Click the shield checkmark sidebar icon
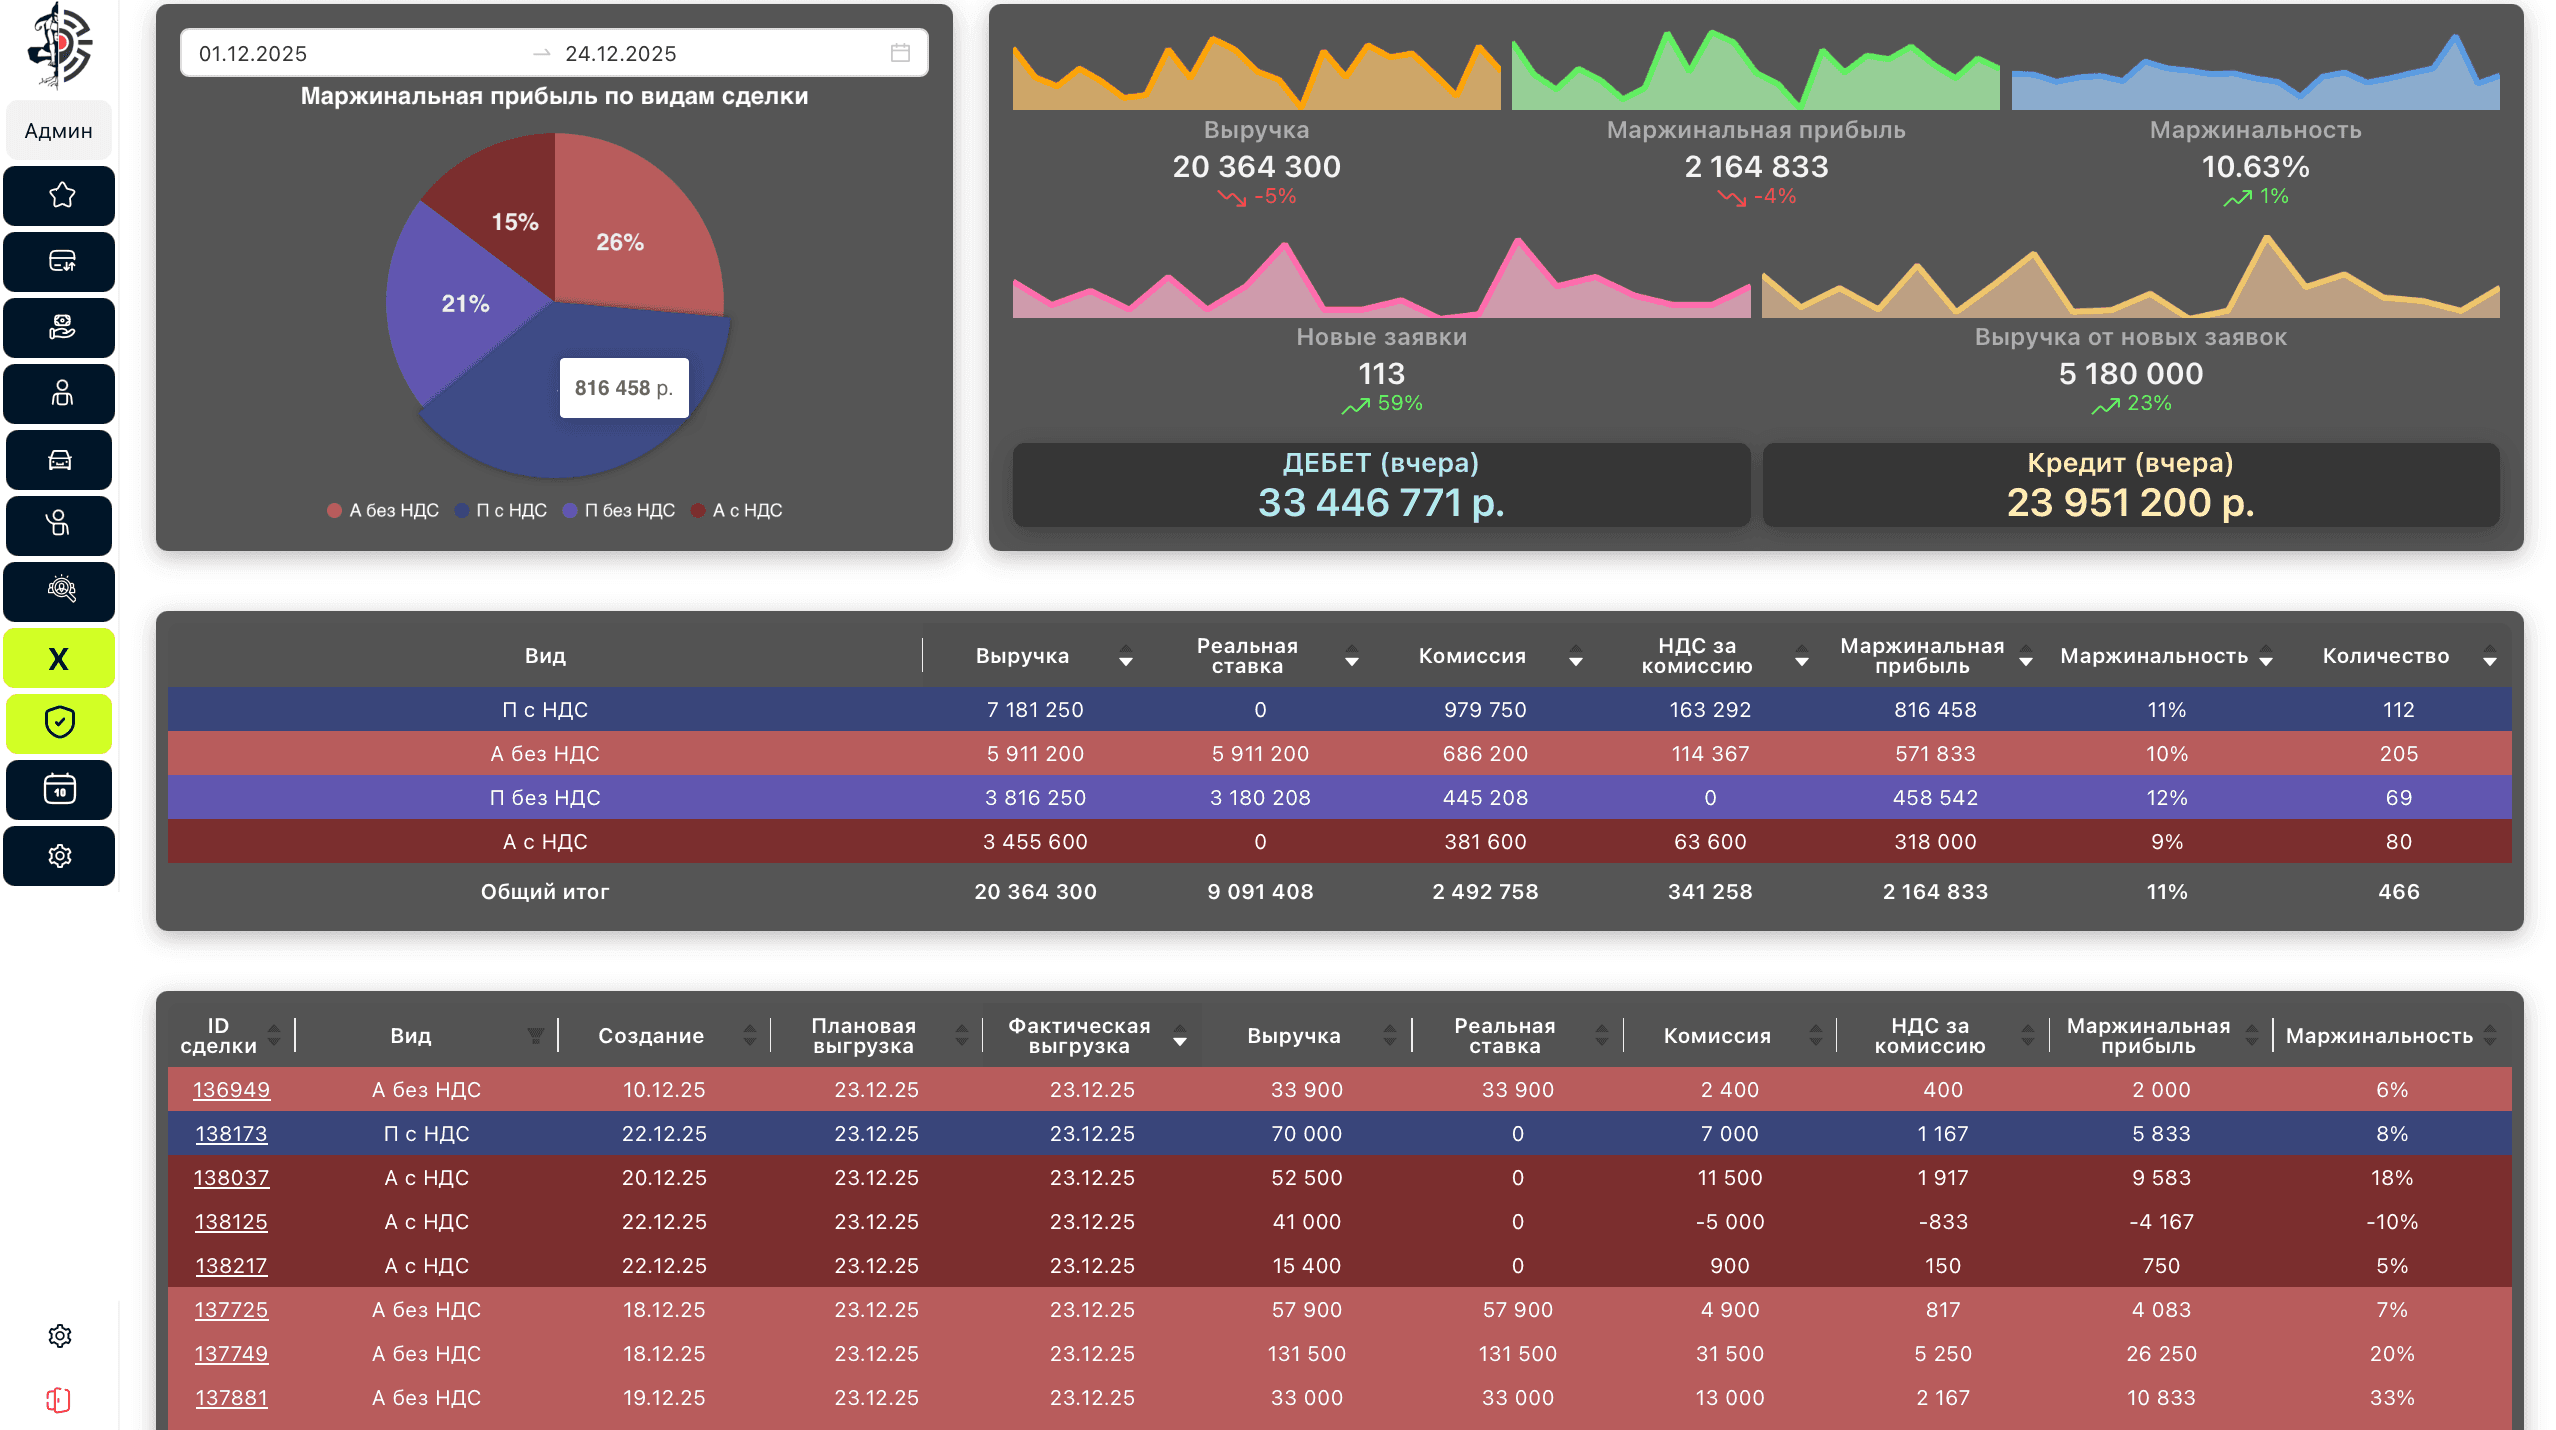This screenshot has height=1430, width=2556. [60, 722]
